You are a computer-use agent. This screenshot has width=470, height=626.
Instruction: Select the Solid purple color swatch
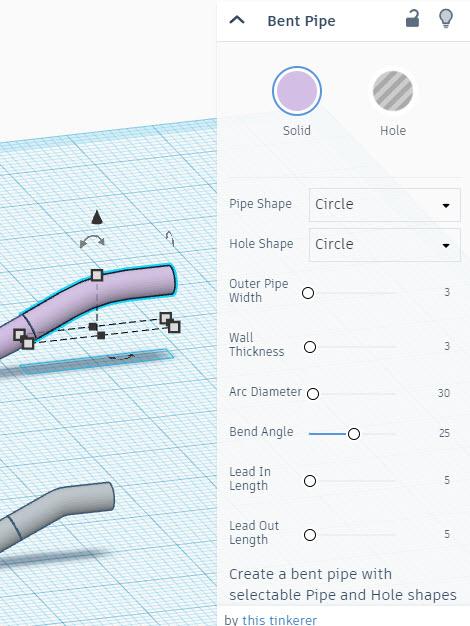click(x=297, y=91)
